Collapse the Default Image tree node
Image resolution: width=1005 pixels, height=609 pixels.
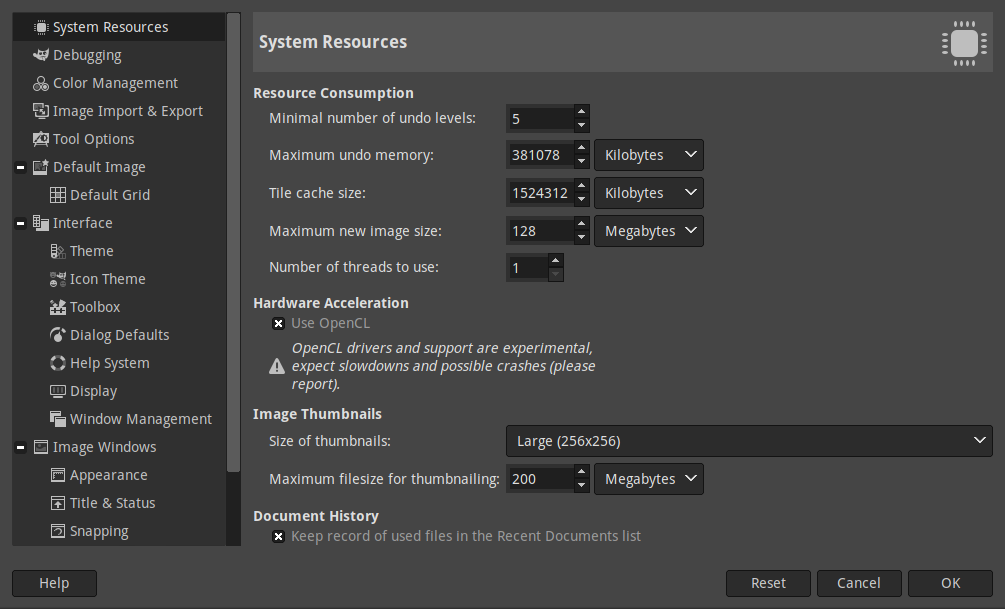point(21,167)
